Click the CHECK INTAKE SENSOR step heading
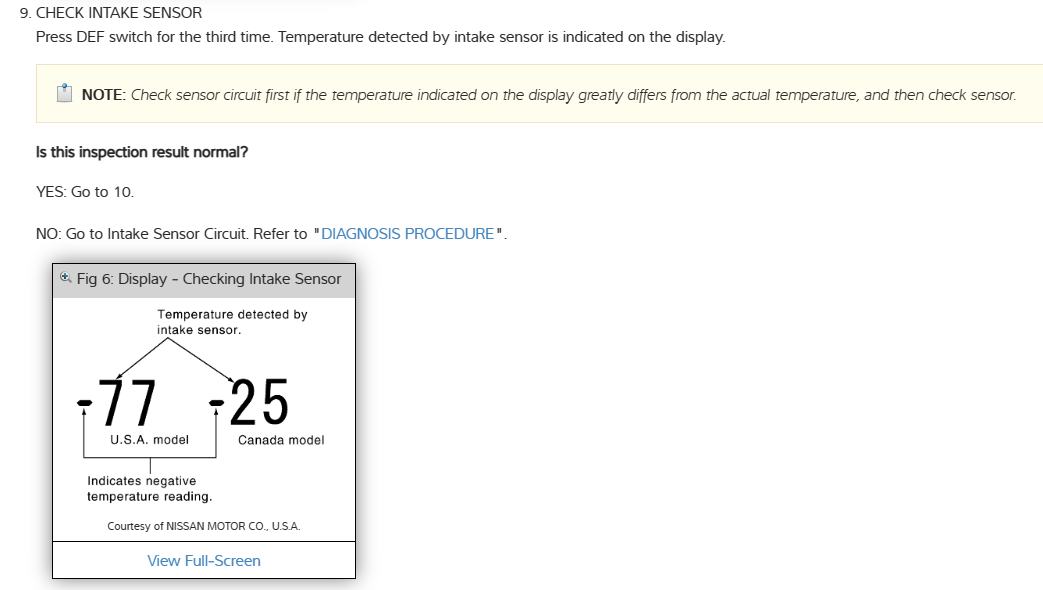The width and height of the screenshot is (1043, 590). click(118, 13)
